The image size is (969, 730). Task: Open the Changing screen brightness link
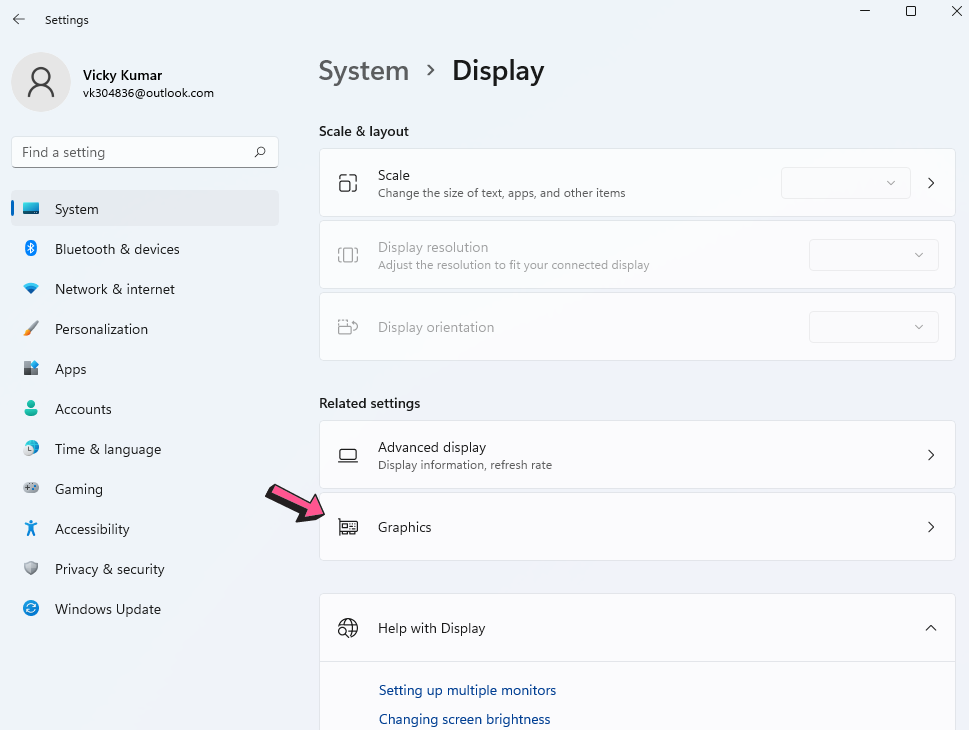click(x=464, y=719)
